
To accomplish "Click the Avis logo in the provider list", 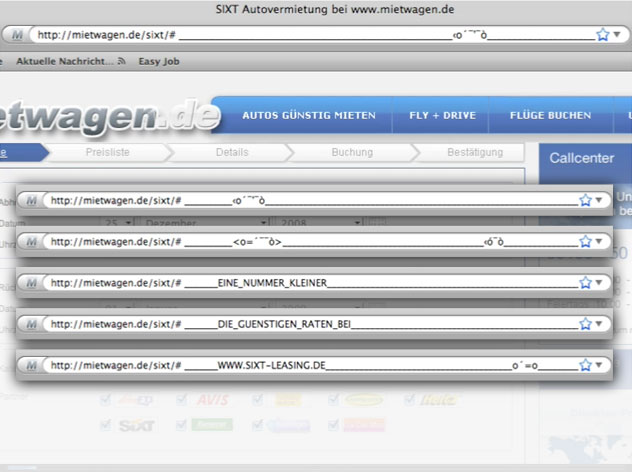I will pyautogui.click(x=212, y=400).
